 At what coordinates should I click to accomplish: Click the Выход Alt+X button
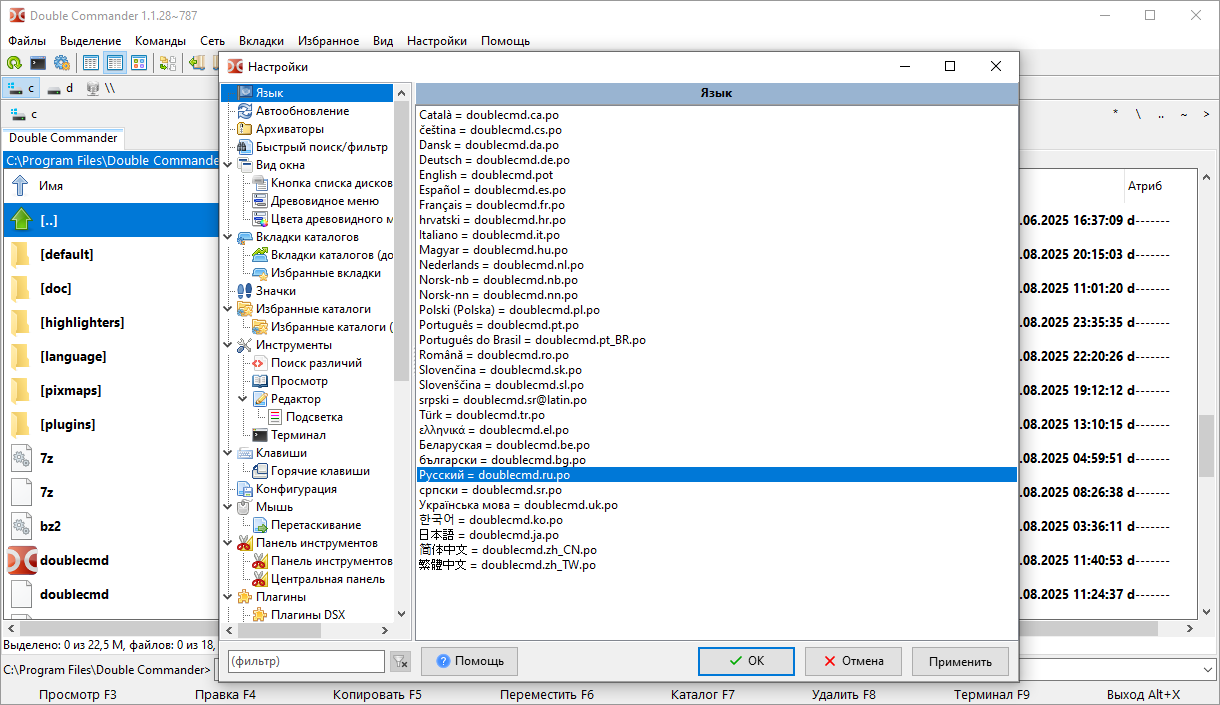1143,694
